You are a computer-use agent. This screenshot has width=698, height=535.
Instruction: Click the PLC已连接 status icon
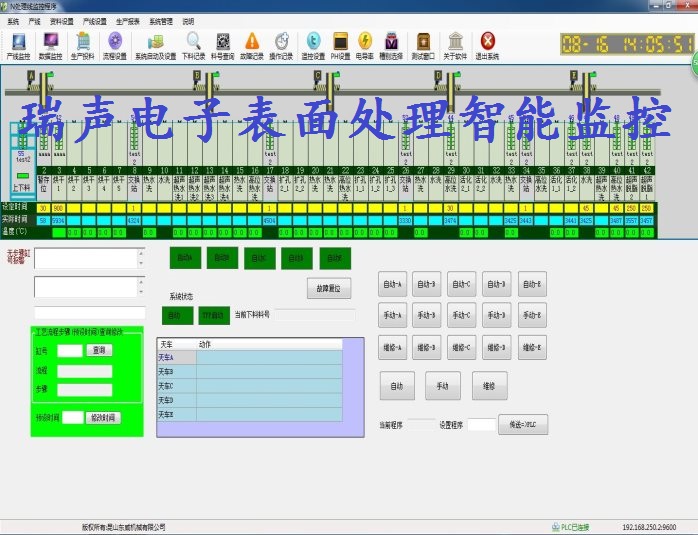[x=555, y=527]
